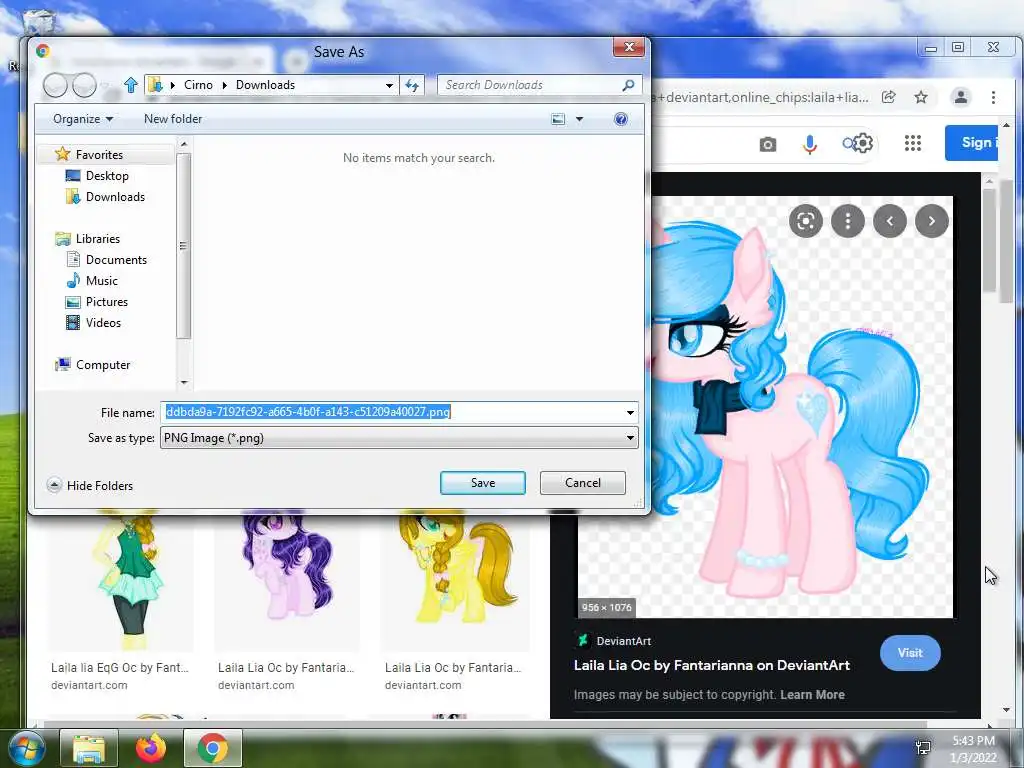Click the File name input field
1024x768 pixels.
tap(392, 412)
